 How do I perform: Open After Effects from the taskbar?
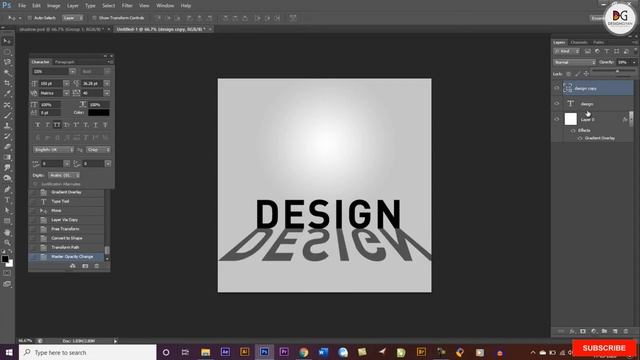tap(225, 352)
